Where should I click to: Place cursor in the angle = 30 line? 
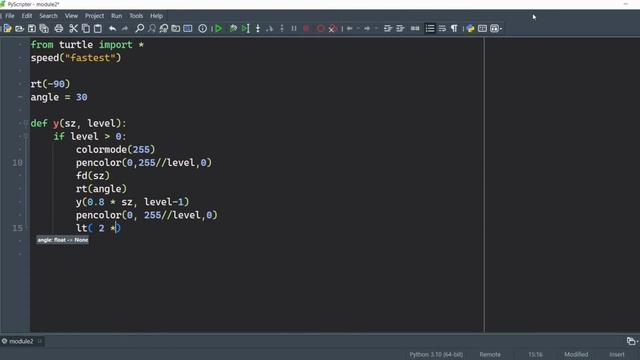tap(59, 97)
